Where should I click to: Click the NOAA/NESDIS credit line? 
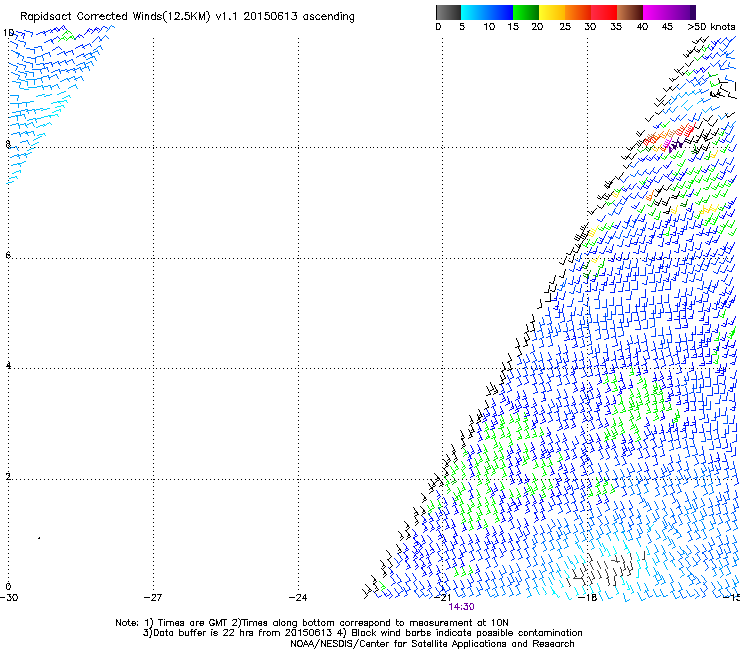[432, 644]
